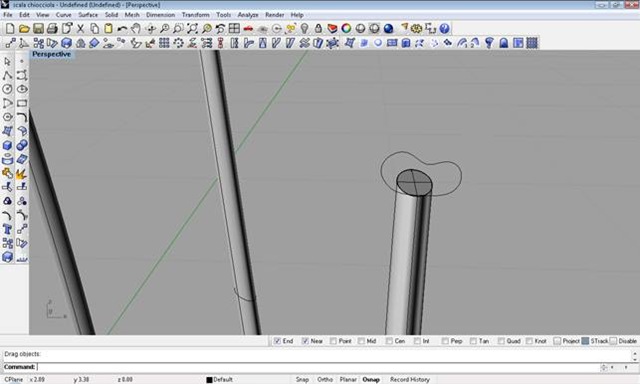Toggle the Ortho status bar mode

click(x=325, y=380)
